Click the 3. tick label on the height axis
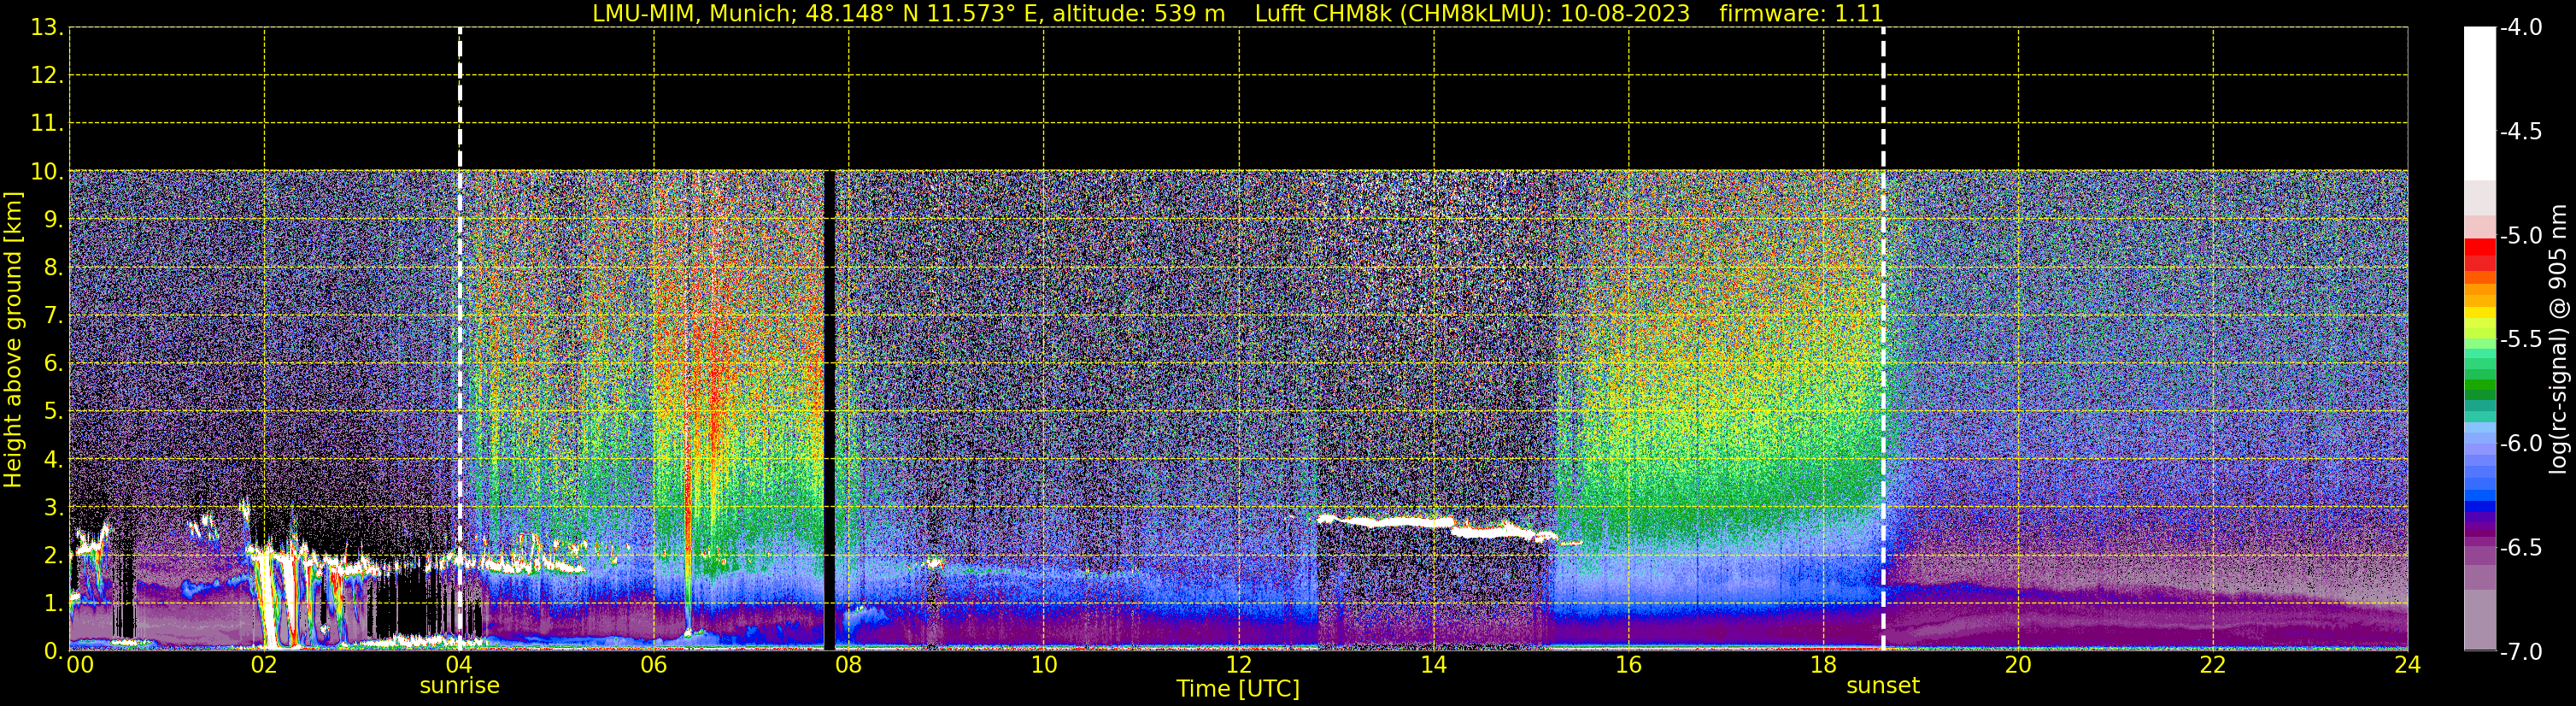The height and width of the screenshot is (706, 2576). [53, 508]
